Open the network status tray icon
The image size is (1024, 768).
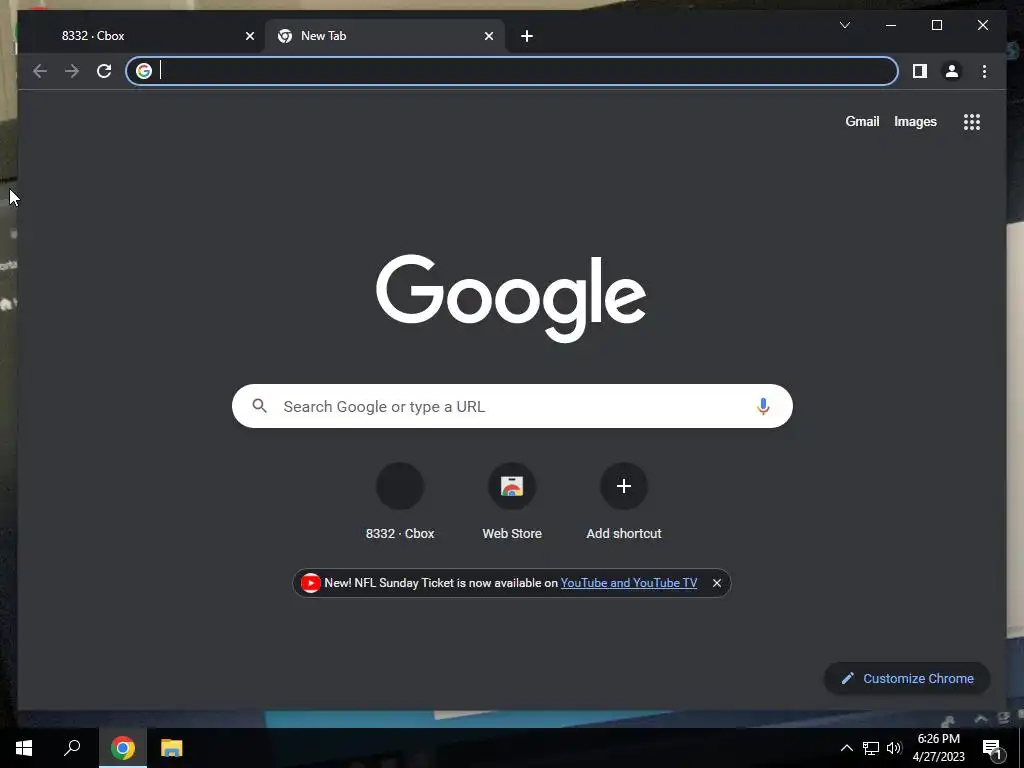[871, 748]
